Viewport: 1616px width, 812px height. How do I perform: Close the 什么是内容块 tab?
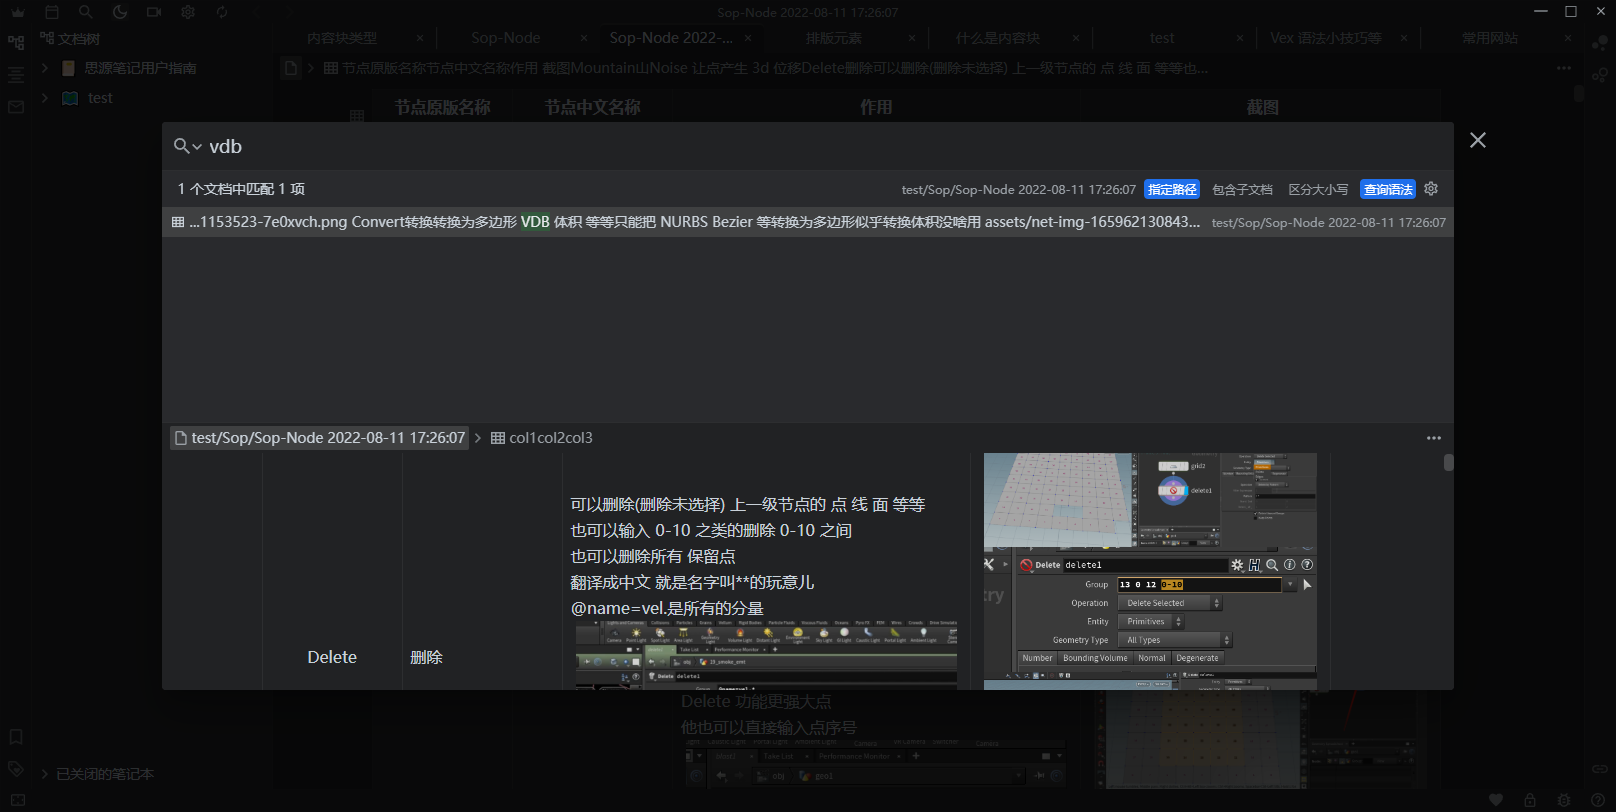[x=1076, y=38]
